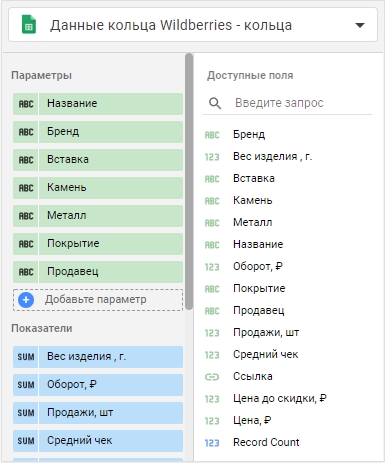This screenshot has width=385, height=463.
Task: Open the data source dropdown arrow
Action: tap(360, 25)
